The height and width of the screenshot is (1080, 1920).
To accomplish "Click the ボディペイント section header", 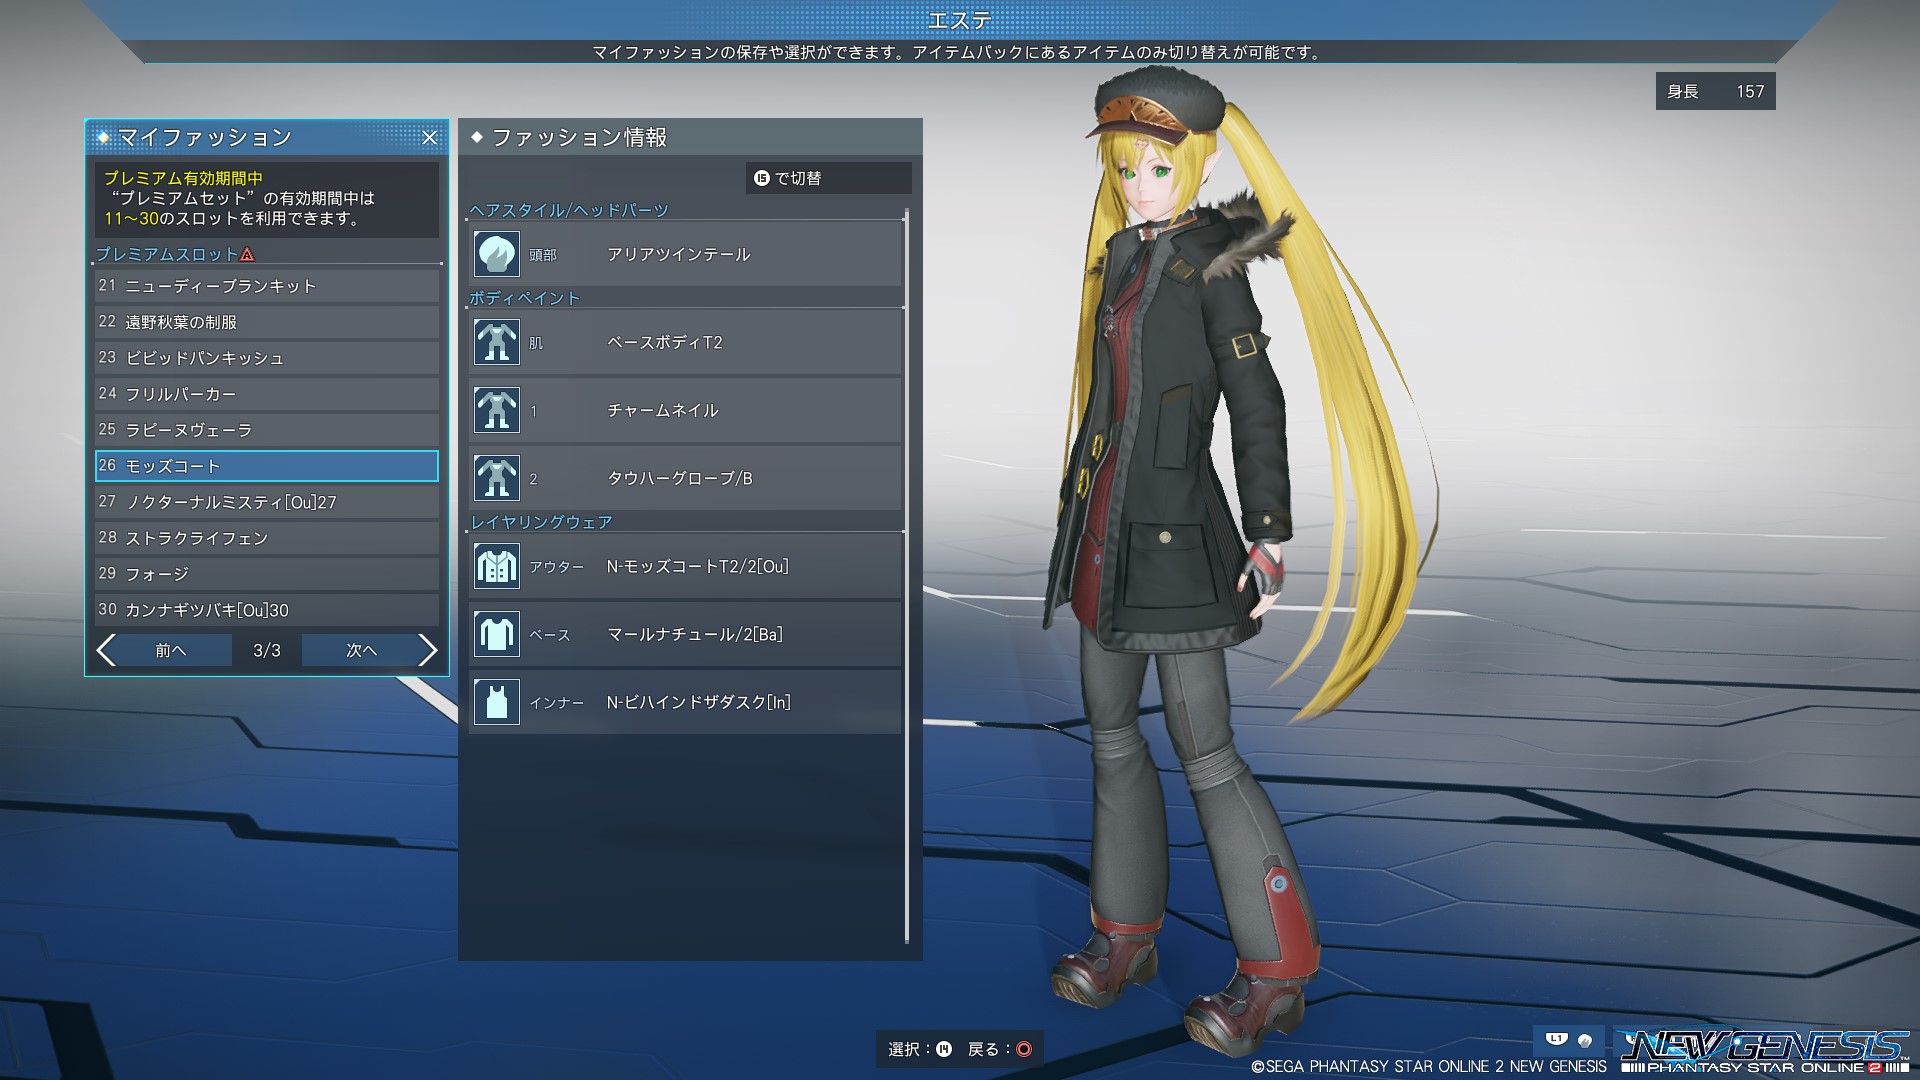I will click(525, 298).
